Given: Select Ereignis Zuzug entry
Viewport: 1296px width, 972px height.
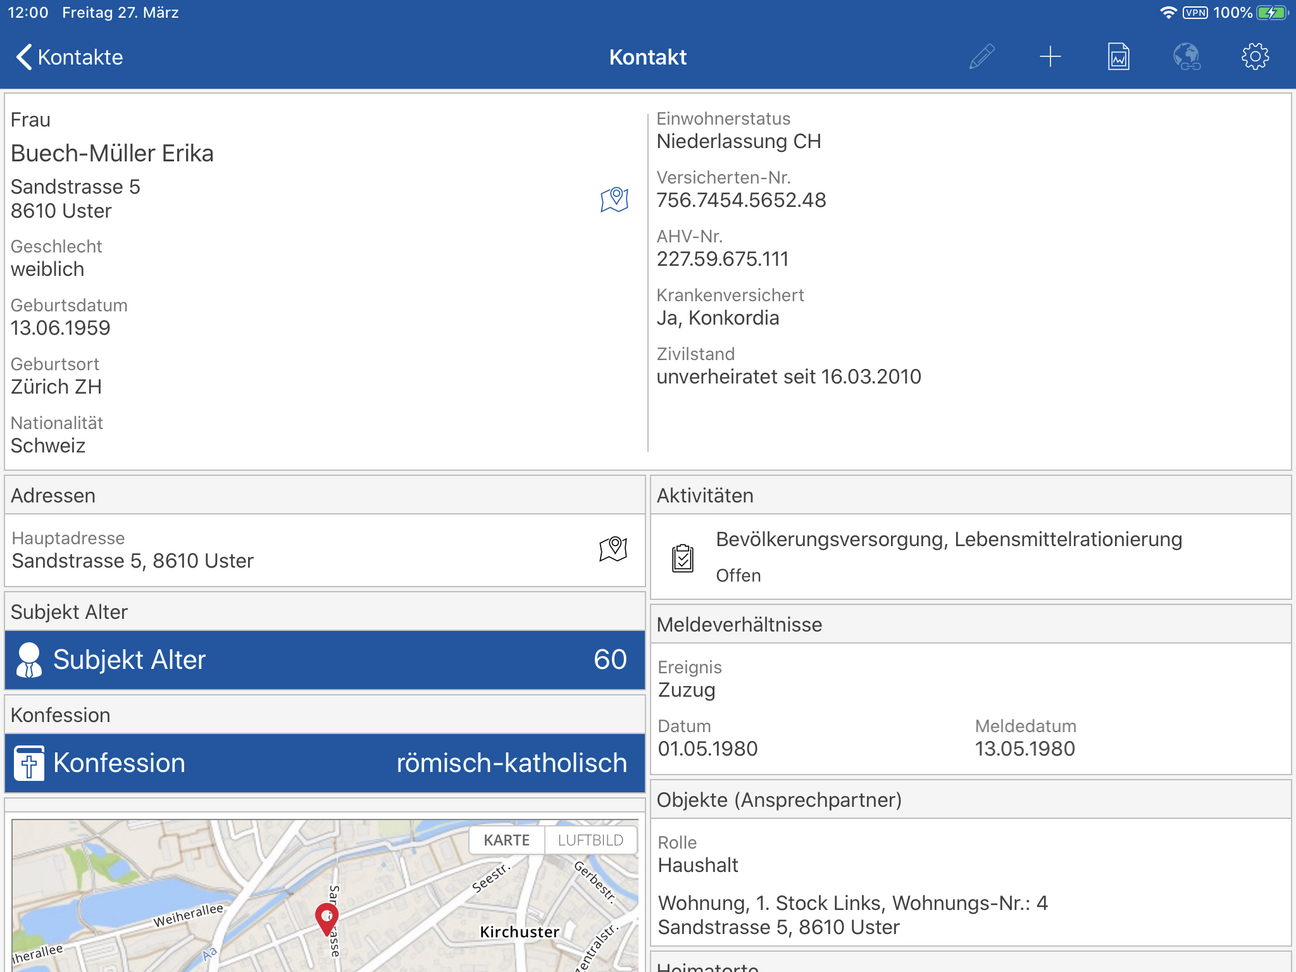Looking at the screenshot, I should pyautogui.click(x=686, y=690).
